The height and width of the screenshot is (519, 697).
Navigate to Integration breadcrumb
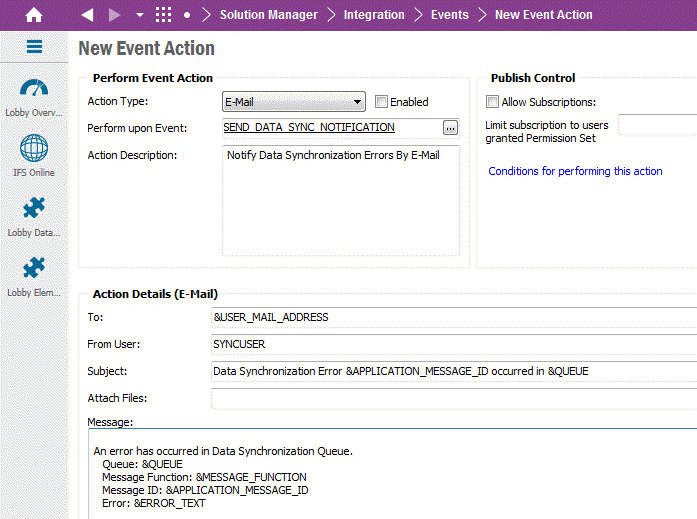point(374,15)
